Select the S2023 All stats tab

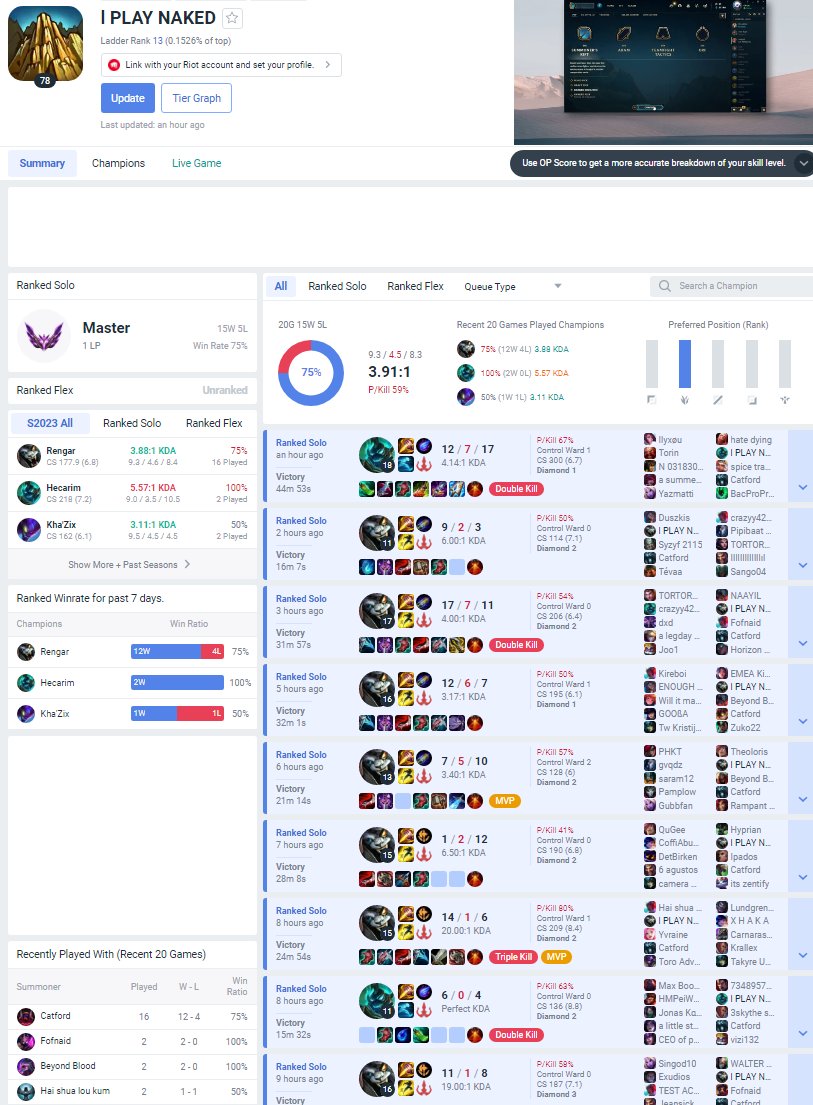pos(50,423)
